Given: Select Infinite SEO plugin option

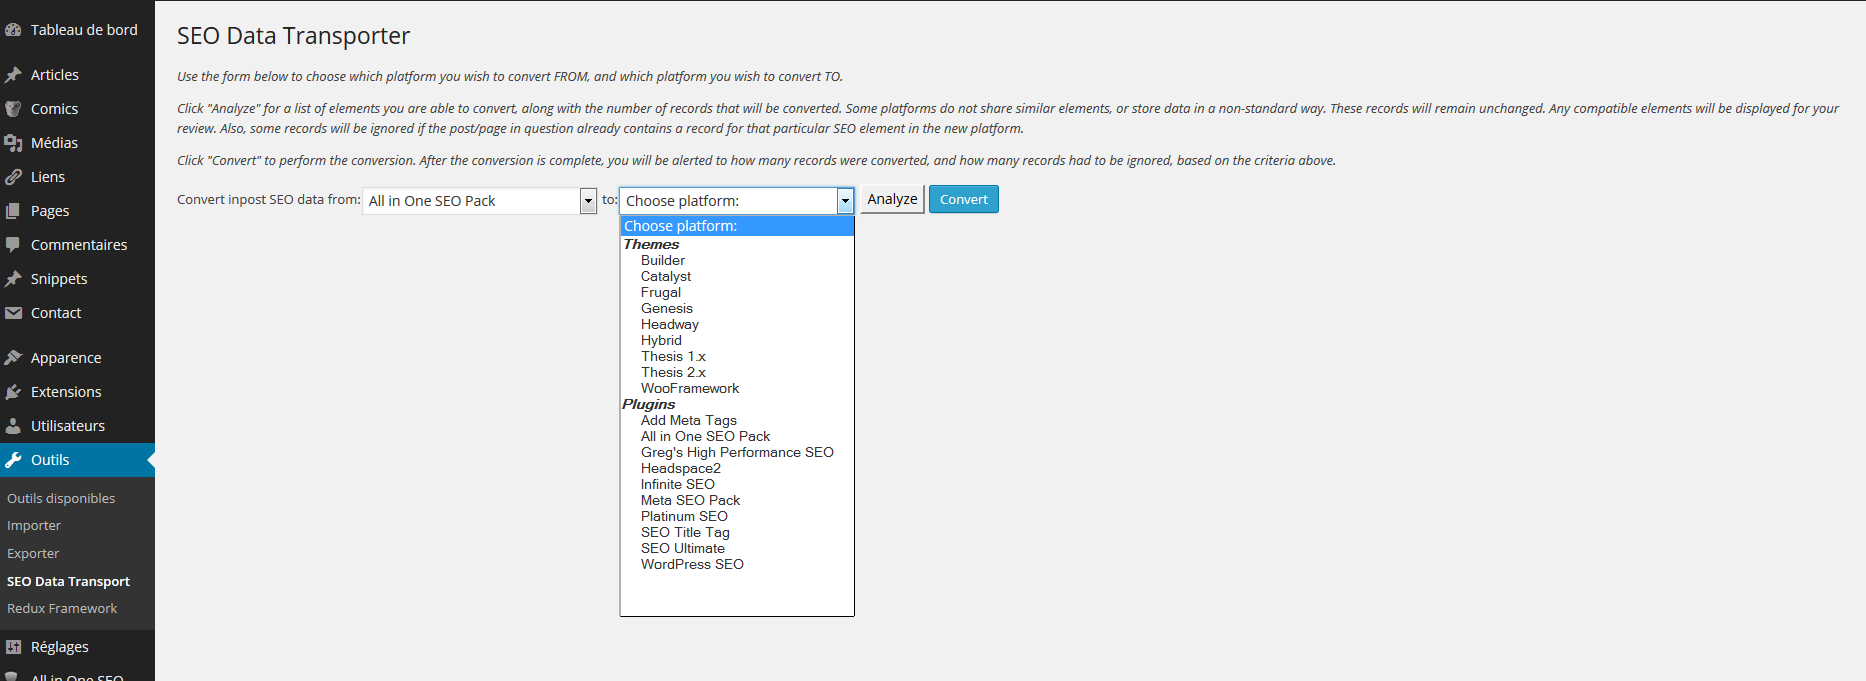Looking at the screenshot, I should tap(678, 484).
